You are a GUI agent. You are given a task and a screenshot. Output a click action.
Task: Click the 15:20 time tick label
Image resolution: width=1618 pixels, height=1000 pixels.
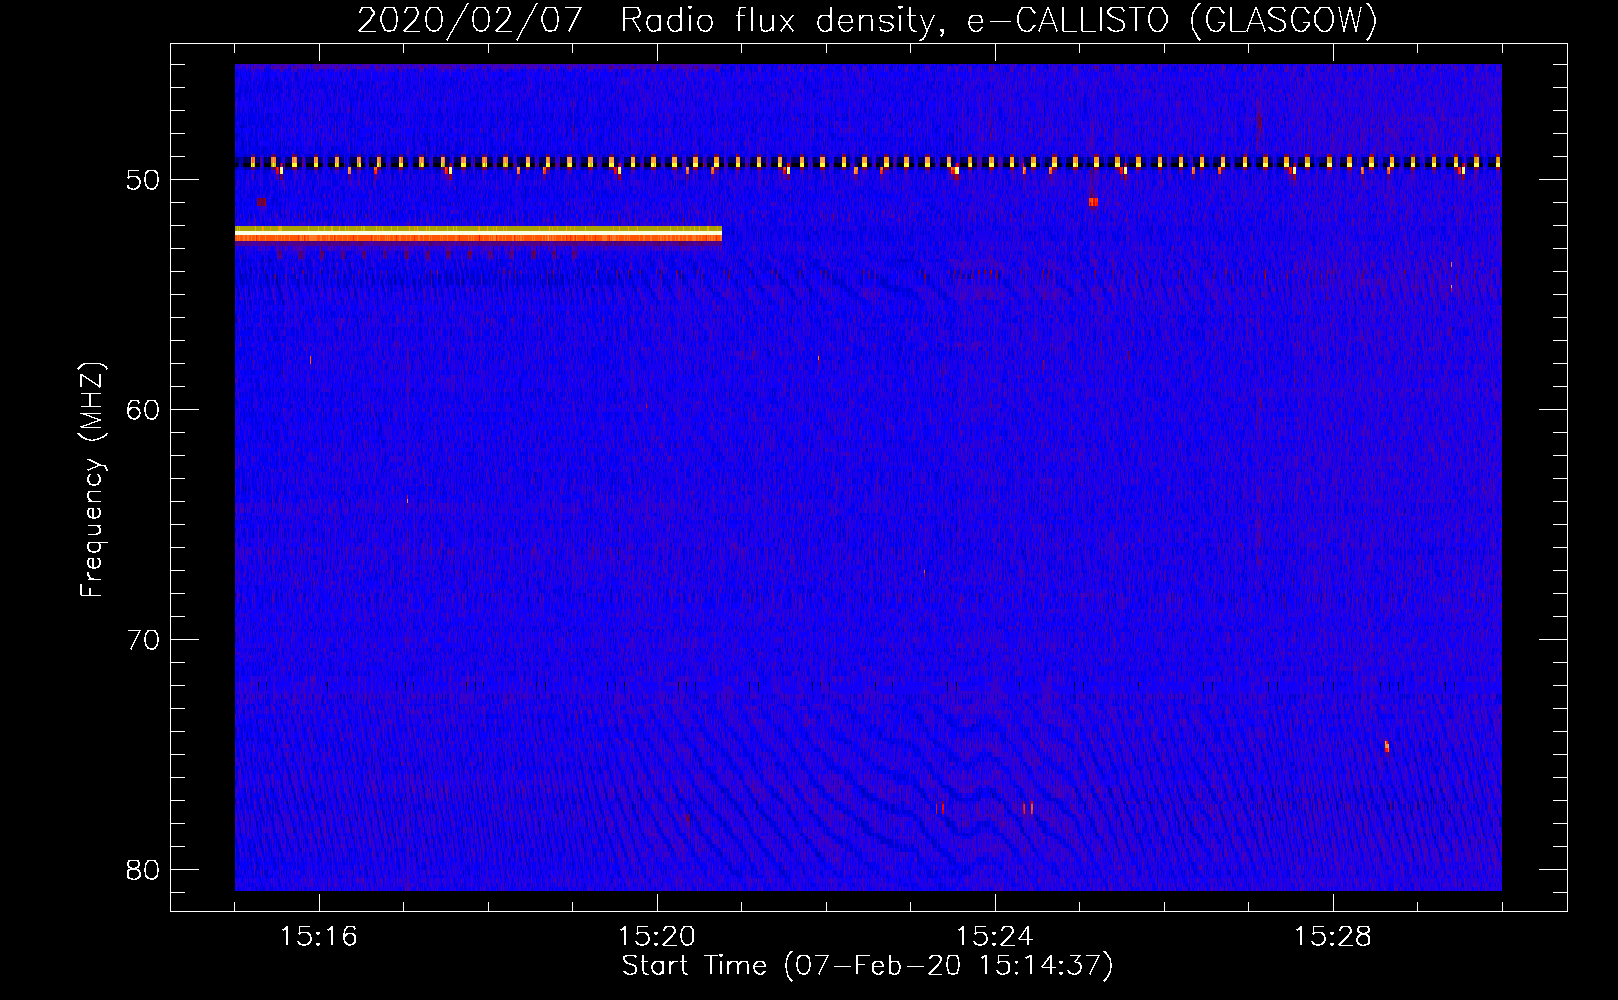pyautogui.click(x=657, y=937)
